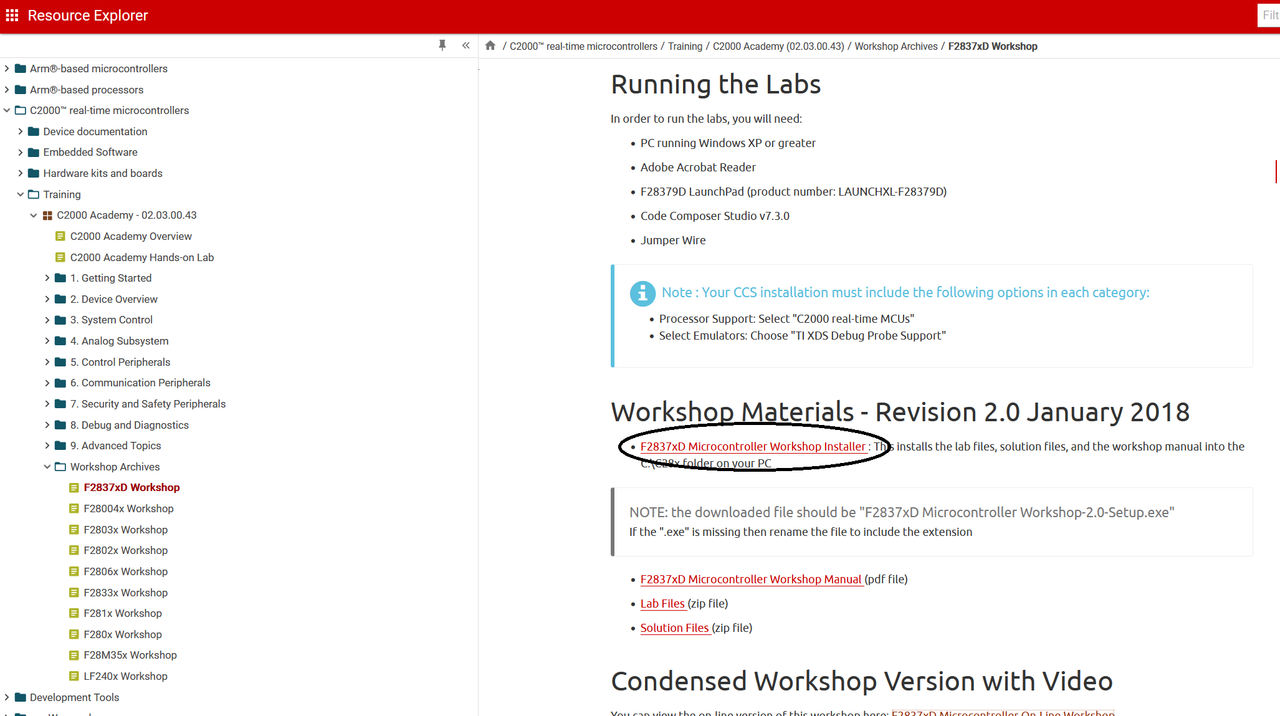Click the C2000 Academy package icon

point(47,216)
